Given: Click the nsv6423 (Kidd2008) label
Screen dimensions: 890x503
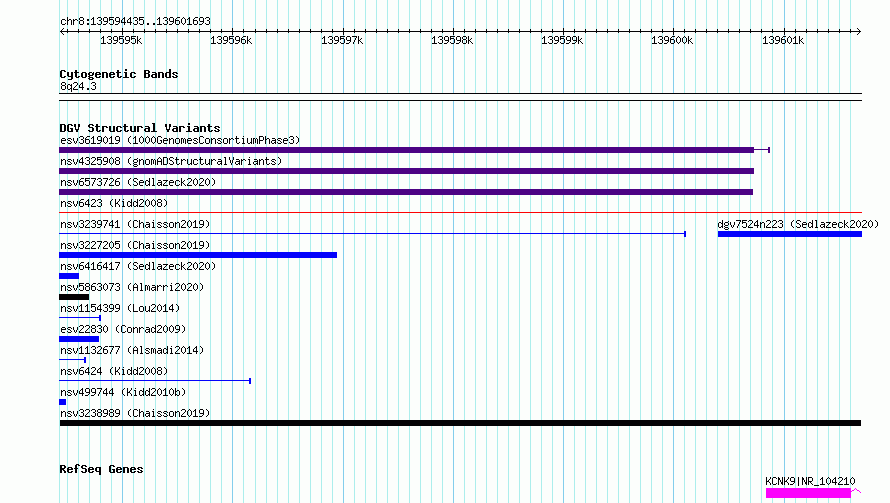Looking at the screenshot, I should (x=114, y=203).
